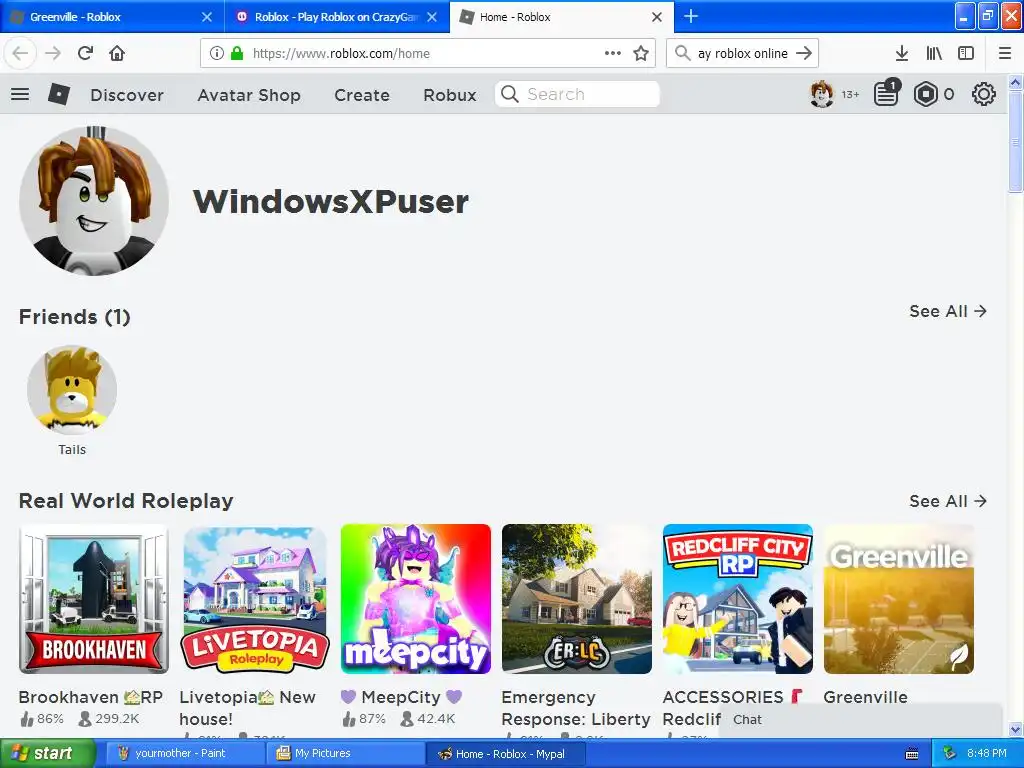Switch to the Play Roblox on CrazyGames tab
Viewport: 1024px width, 768px height.
(x=337, y=17)
